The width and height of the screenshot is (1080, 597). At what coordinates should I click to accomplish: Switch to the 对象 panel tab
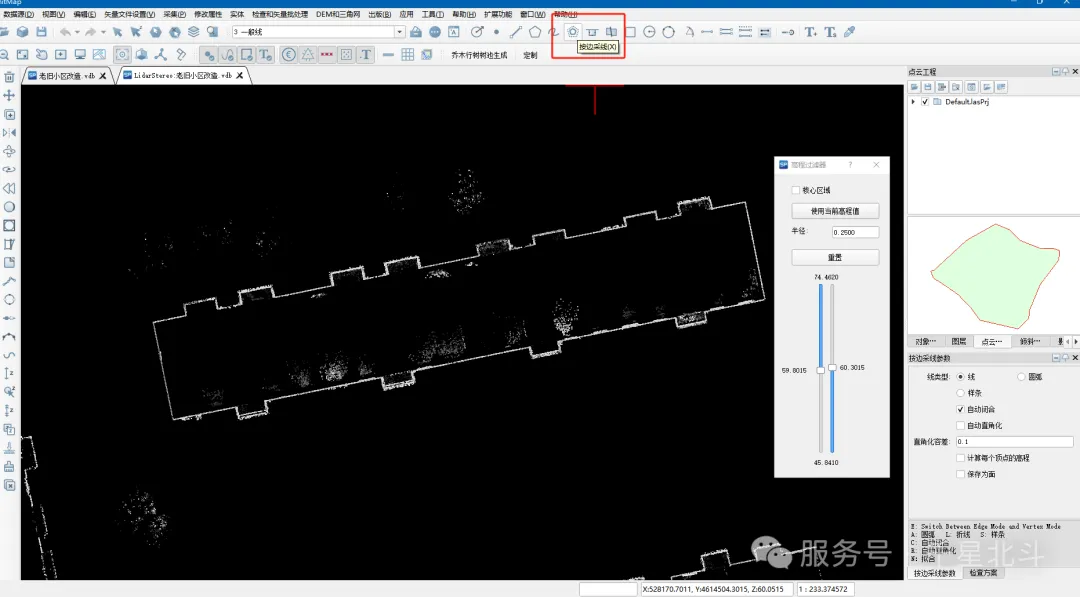click(925, 342)
